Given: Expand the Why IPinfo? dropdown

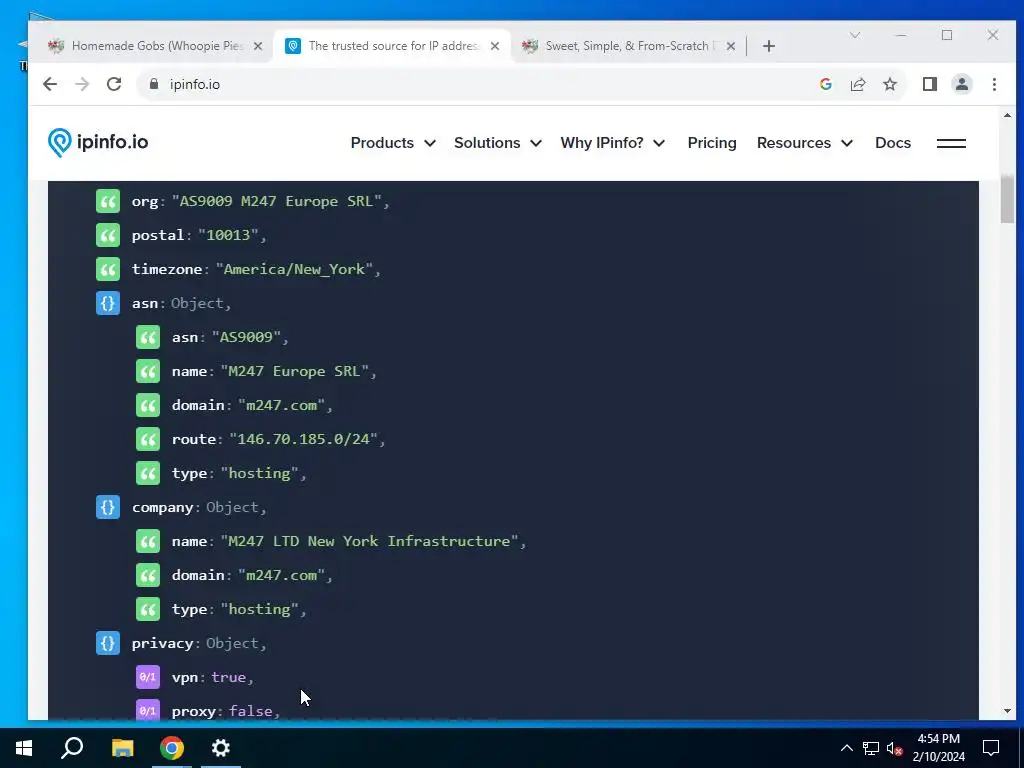Looking at the screenshot, I should [613, 143].
